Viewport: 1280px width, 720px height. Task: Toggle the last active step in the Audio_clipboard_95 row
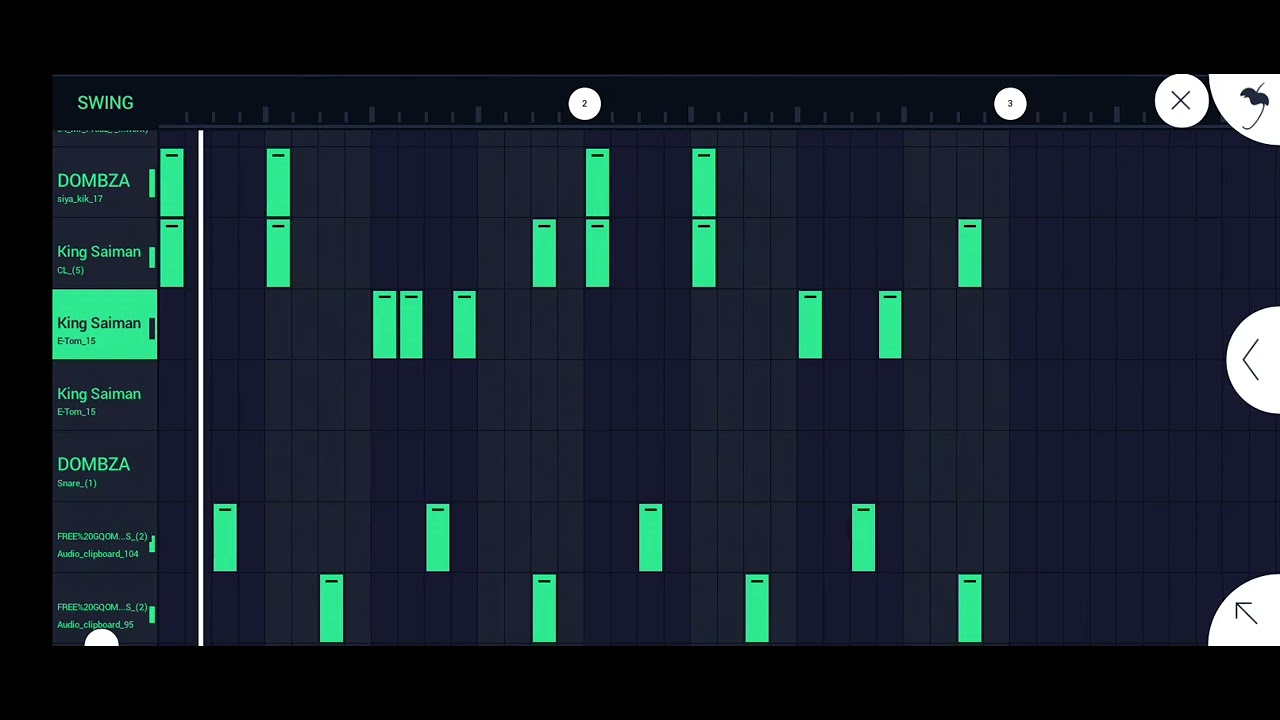970,609
